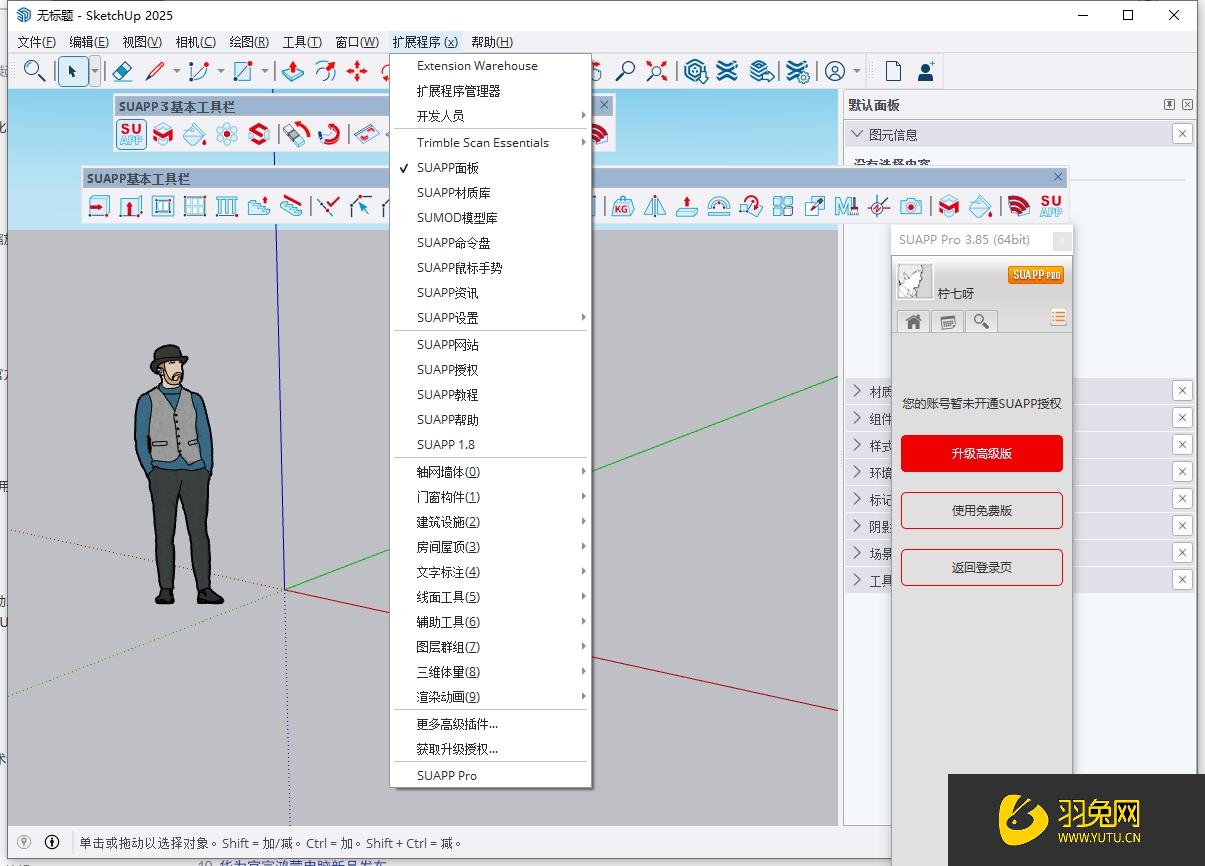Click the info circle icon in status bar
Screen dimensions: 1205x866
(x=52, y=842)
